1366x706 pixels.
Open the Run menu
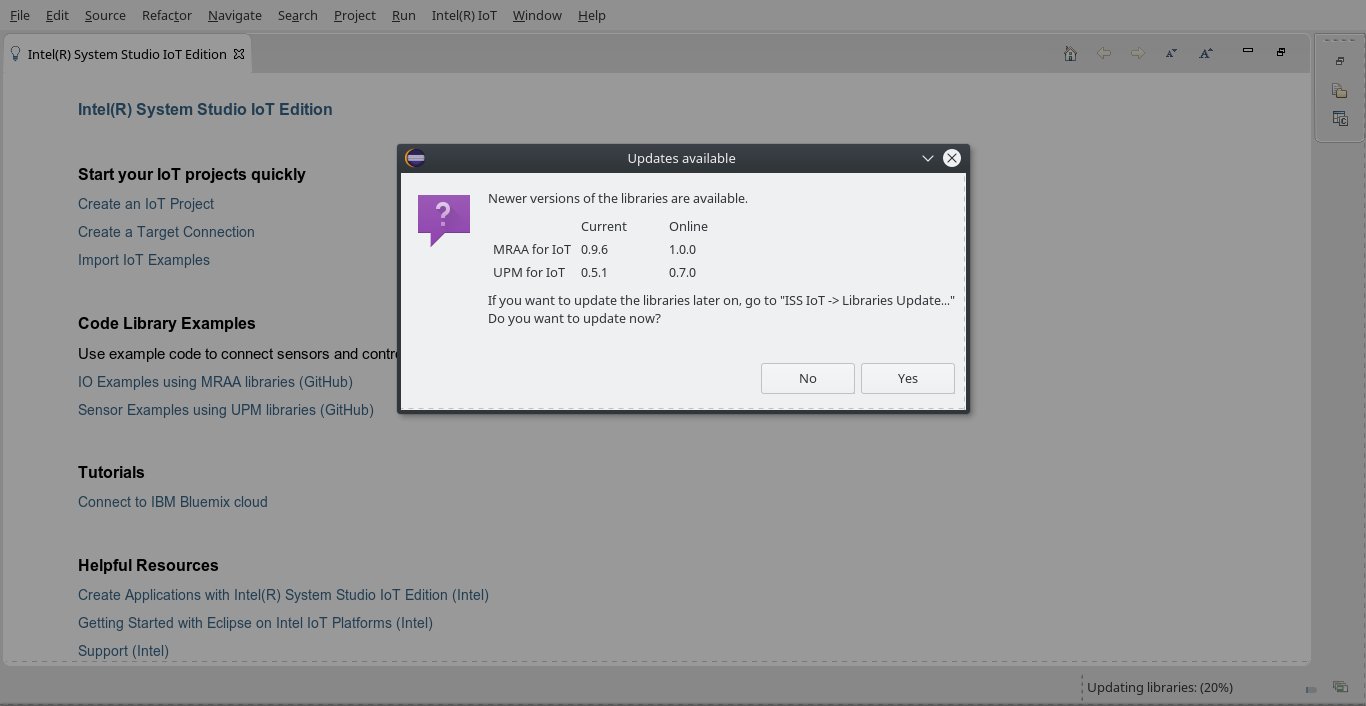point(404,15)
